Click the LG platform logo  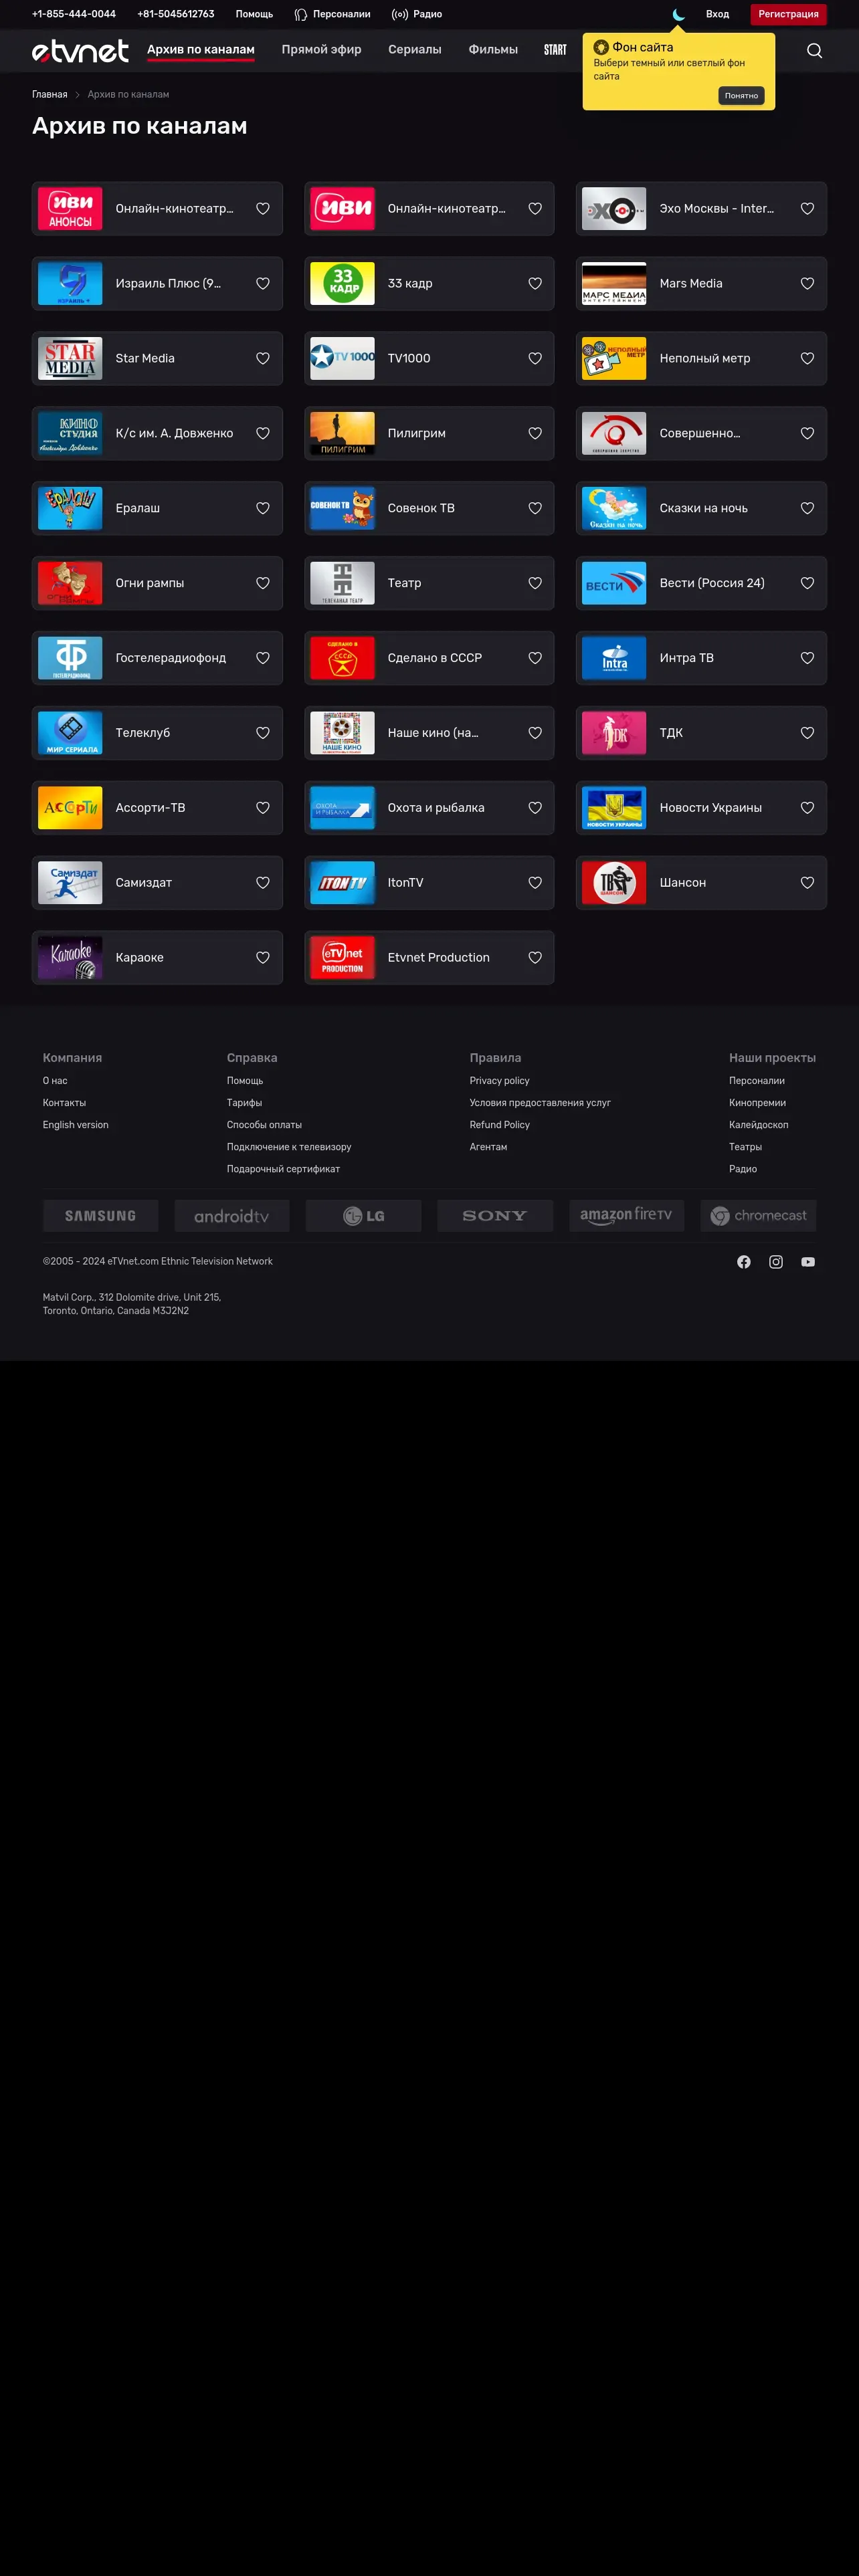tap(363, 1216)
